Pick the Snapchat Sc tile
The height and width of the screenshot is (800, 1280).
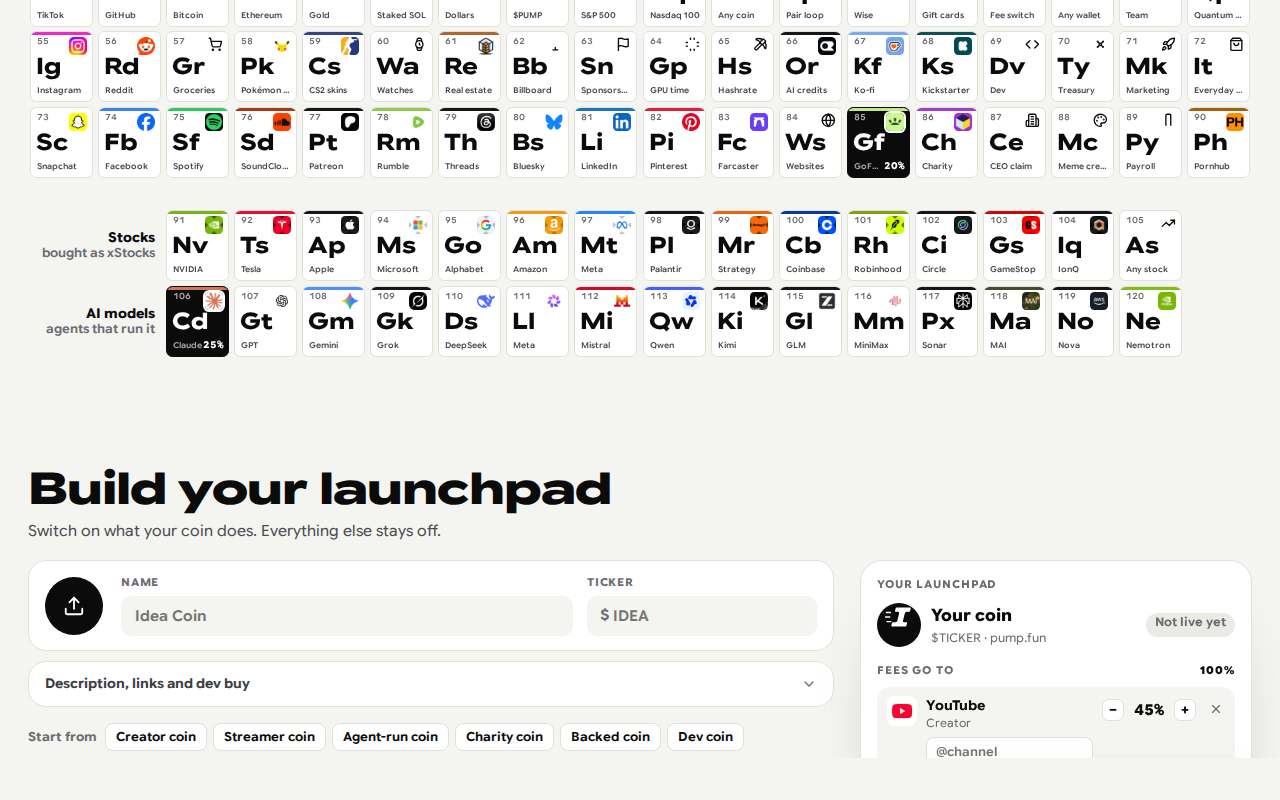pos(61,143)
